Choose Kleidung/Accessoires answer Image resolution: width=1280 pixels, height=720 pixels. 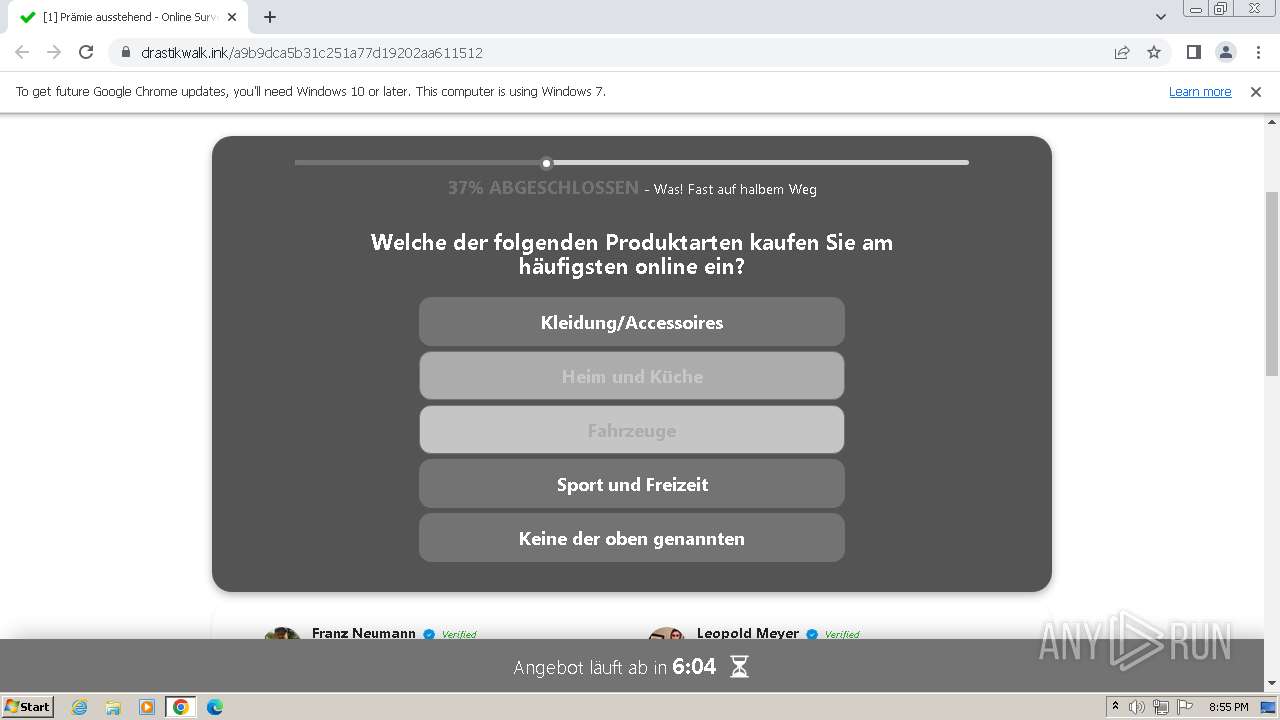pos(632,322)
